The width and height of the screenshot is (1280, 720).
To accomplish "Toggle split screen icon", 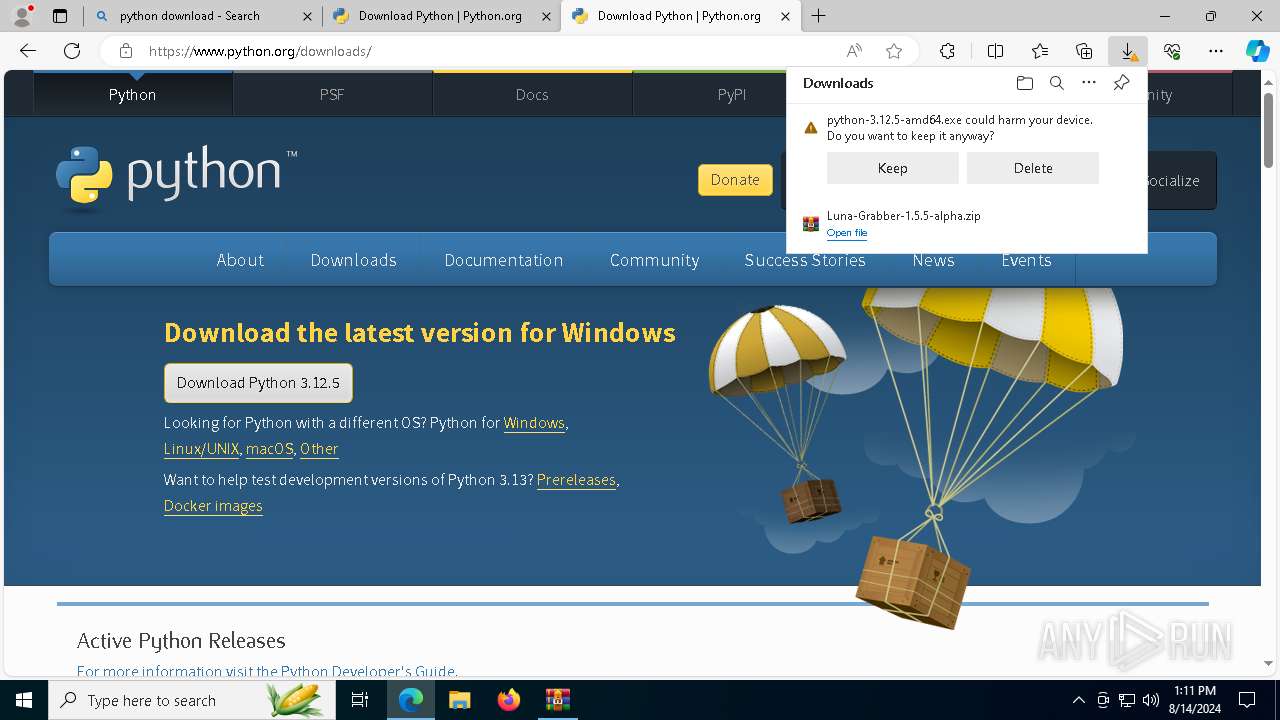I will point(995,51).
